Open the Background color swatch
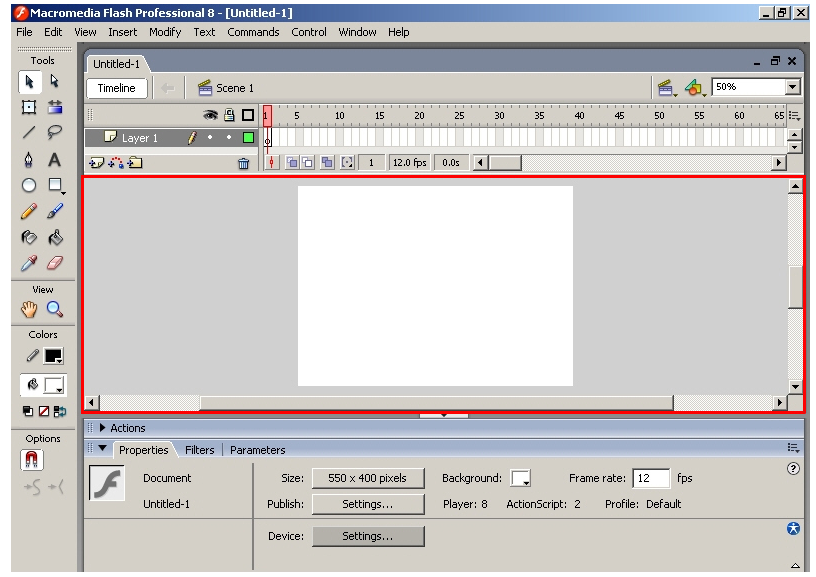The width and height of the screenshot is (816, 577). tap(520, 478)
